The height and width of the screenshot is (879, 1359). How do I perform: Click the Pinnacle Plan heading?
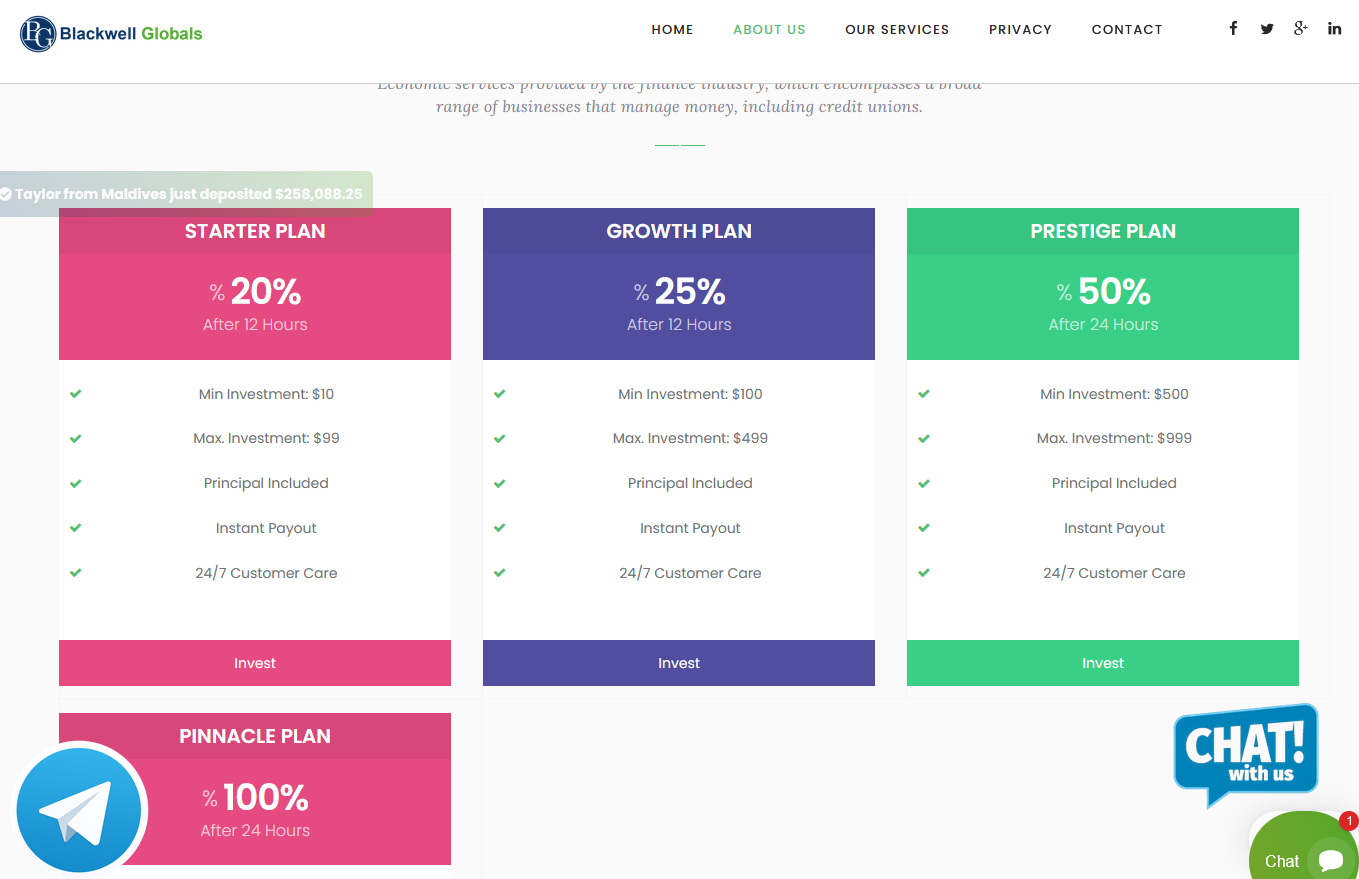point(255,736)
